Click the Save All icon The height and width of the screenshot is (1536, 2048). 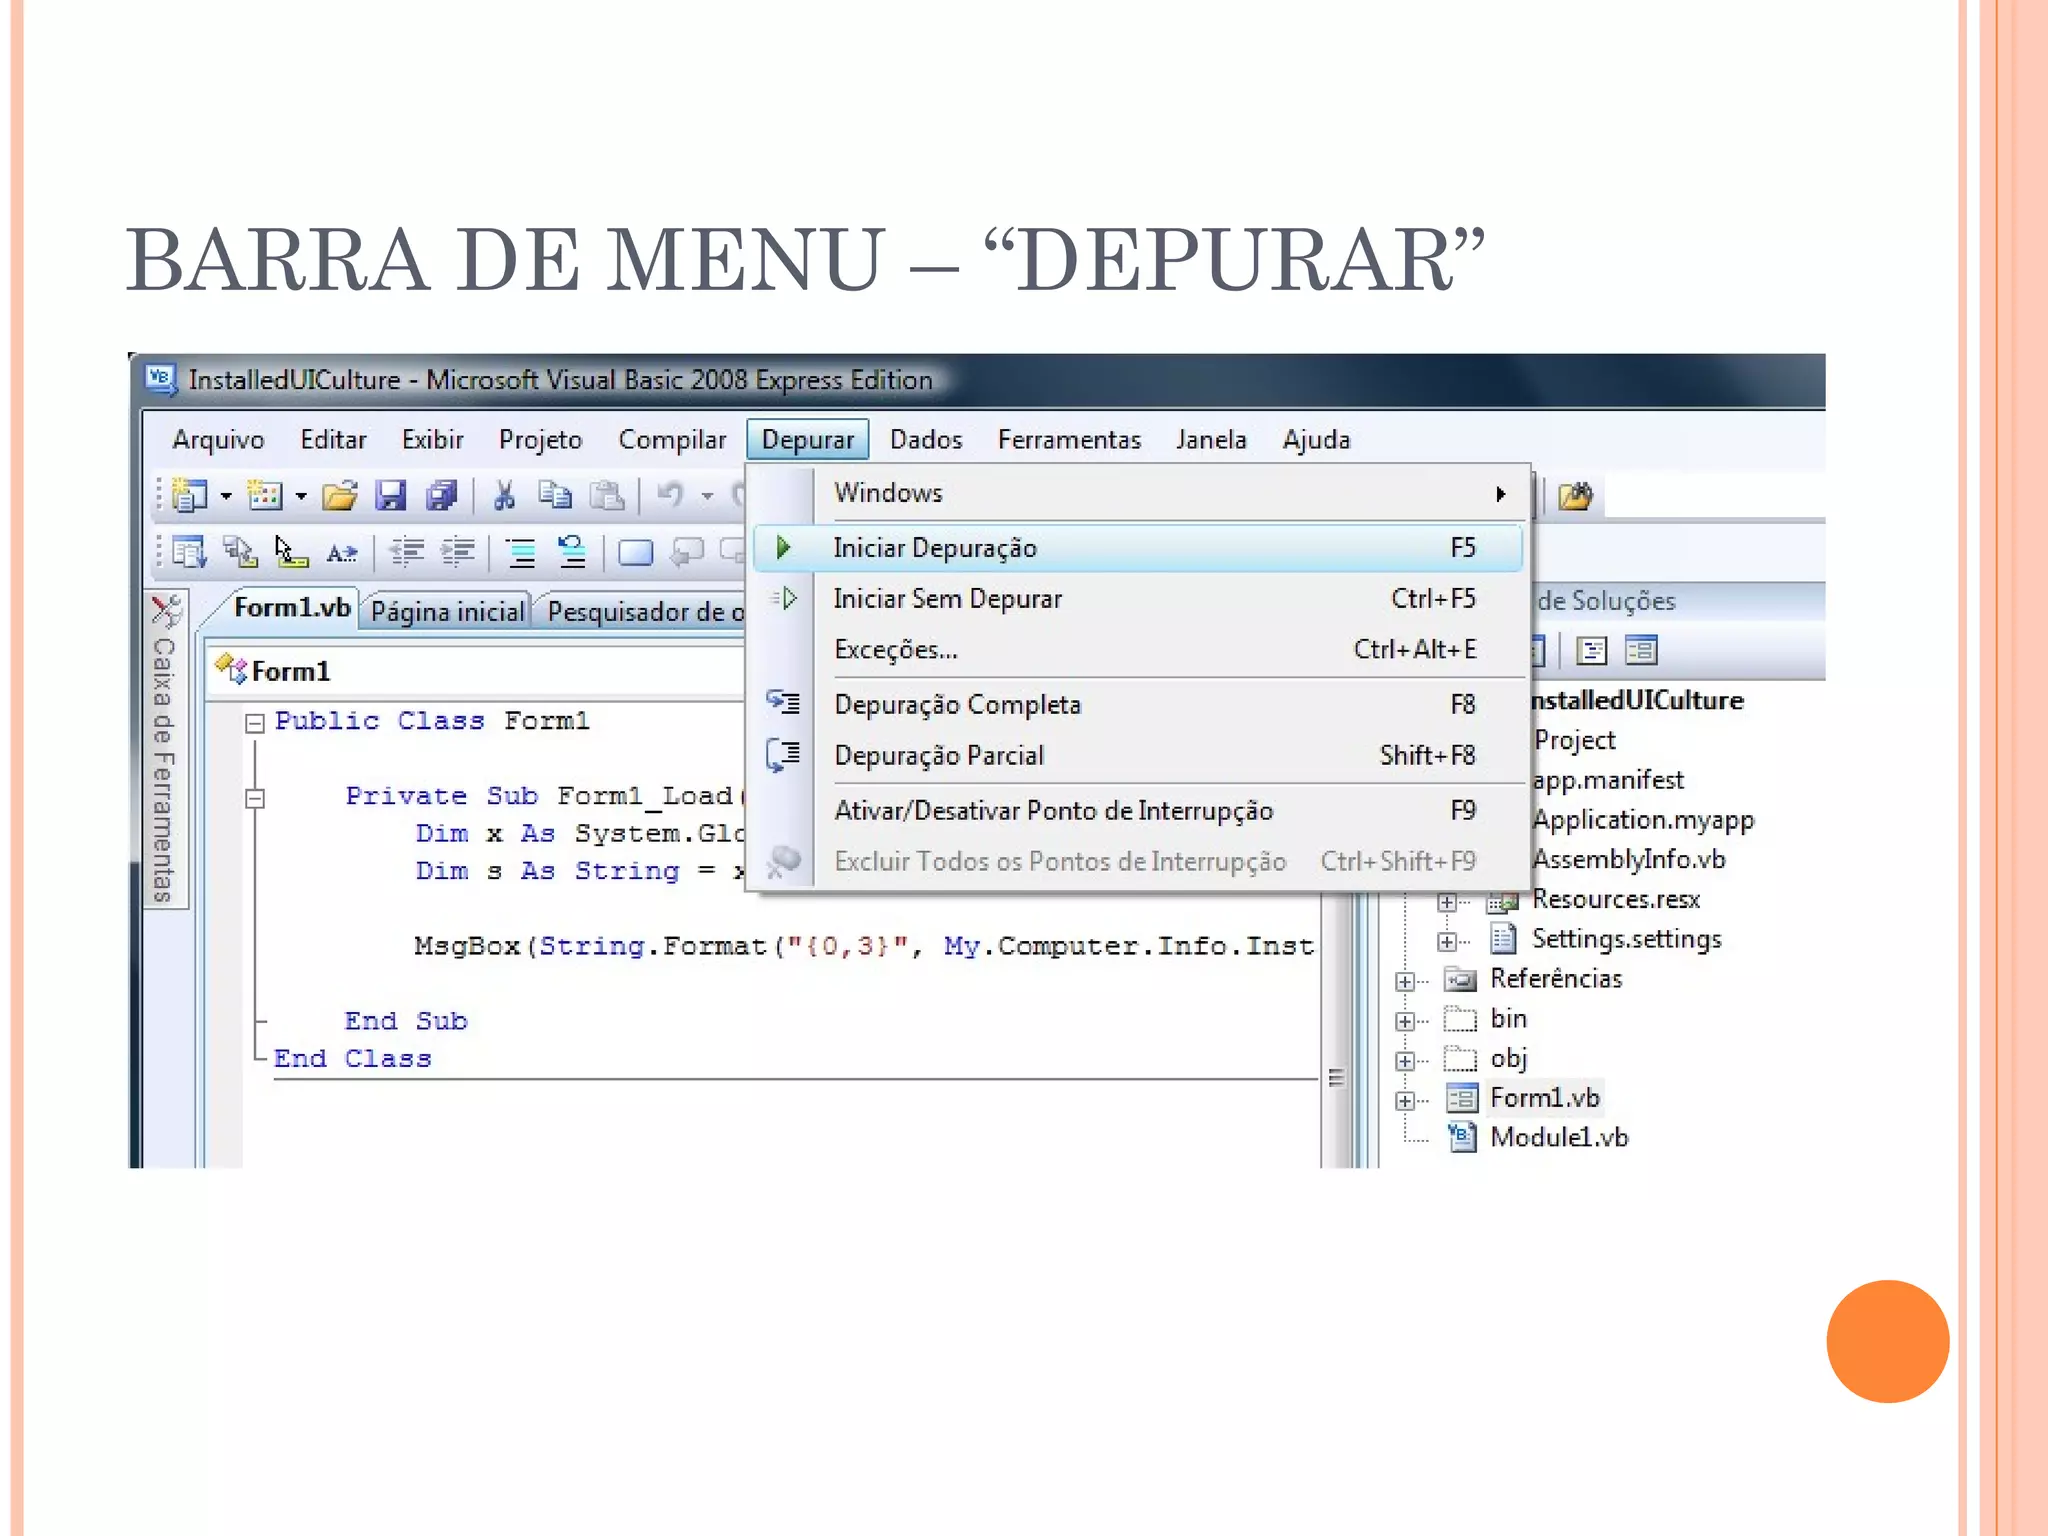pyautogui.click(x=441, y=495)
